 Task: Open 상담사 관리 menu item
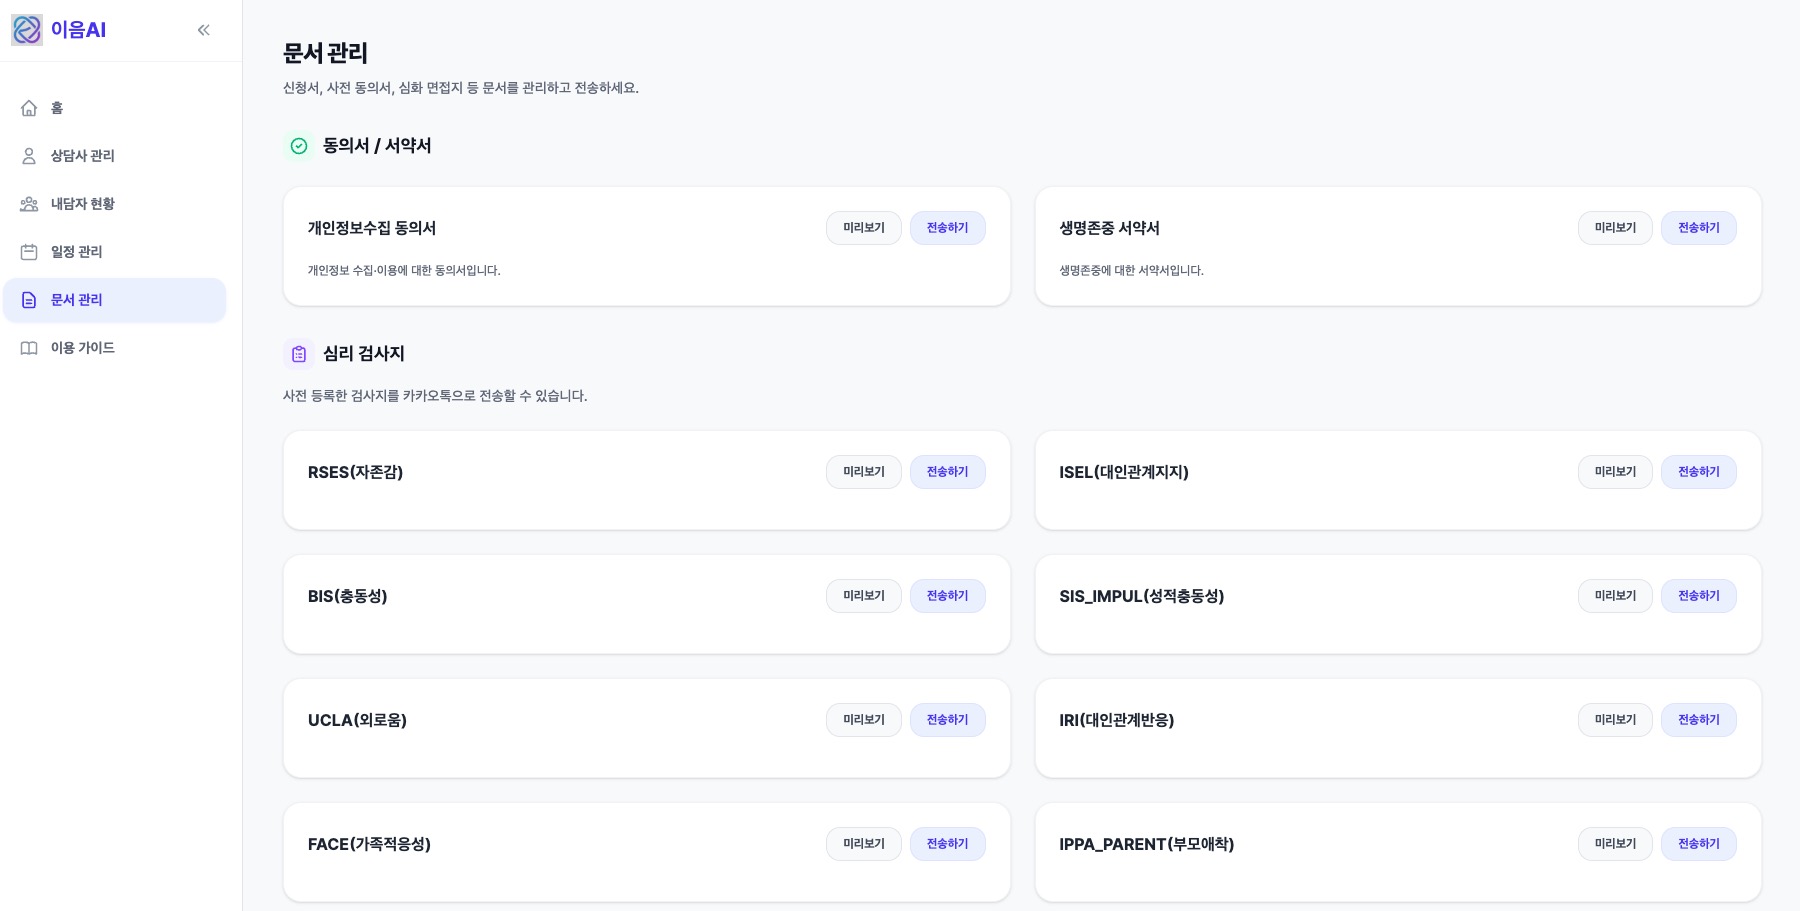coord(83,156)
